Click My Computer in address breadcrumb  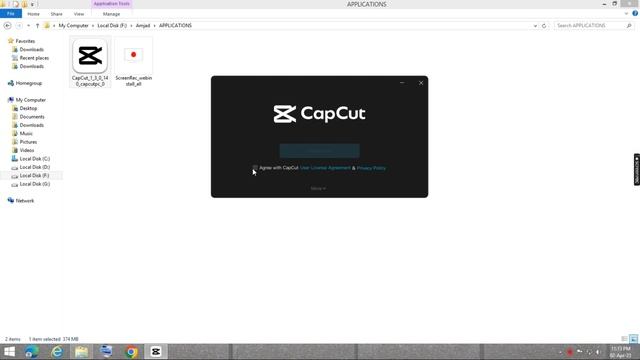pyautogui.click(x=73, y=25)
